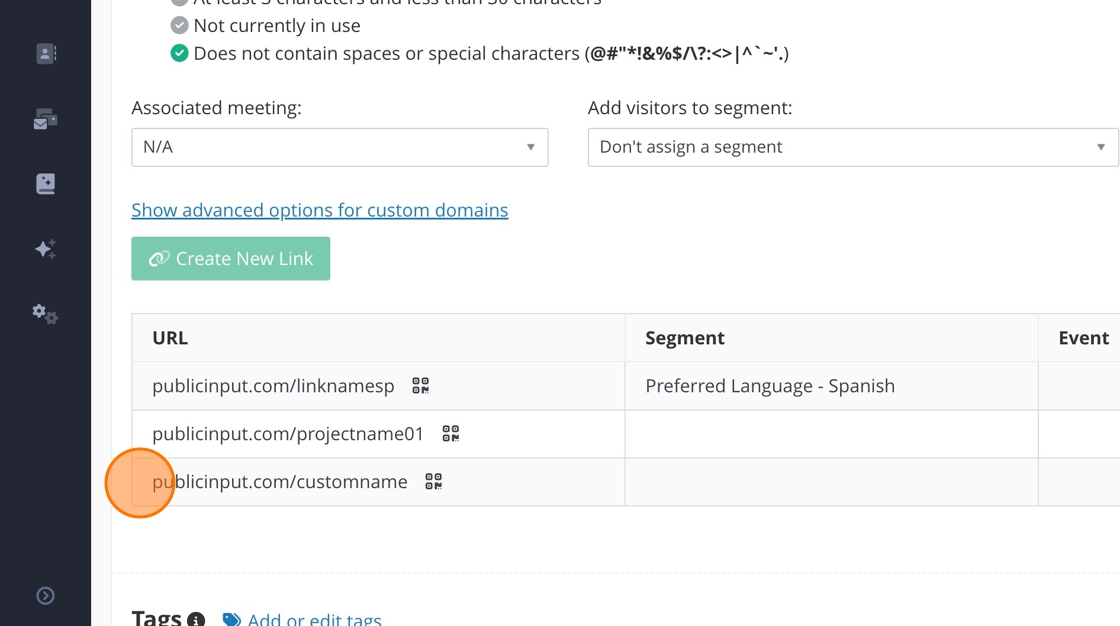
Task: Open the contacts address book sidebar icon
Action: tap(46, 54)
